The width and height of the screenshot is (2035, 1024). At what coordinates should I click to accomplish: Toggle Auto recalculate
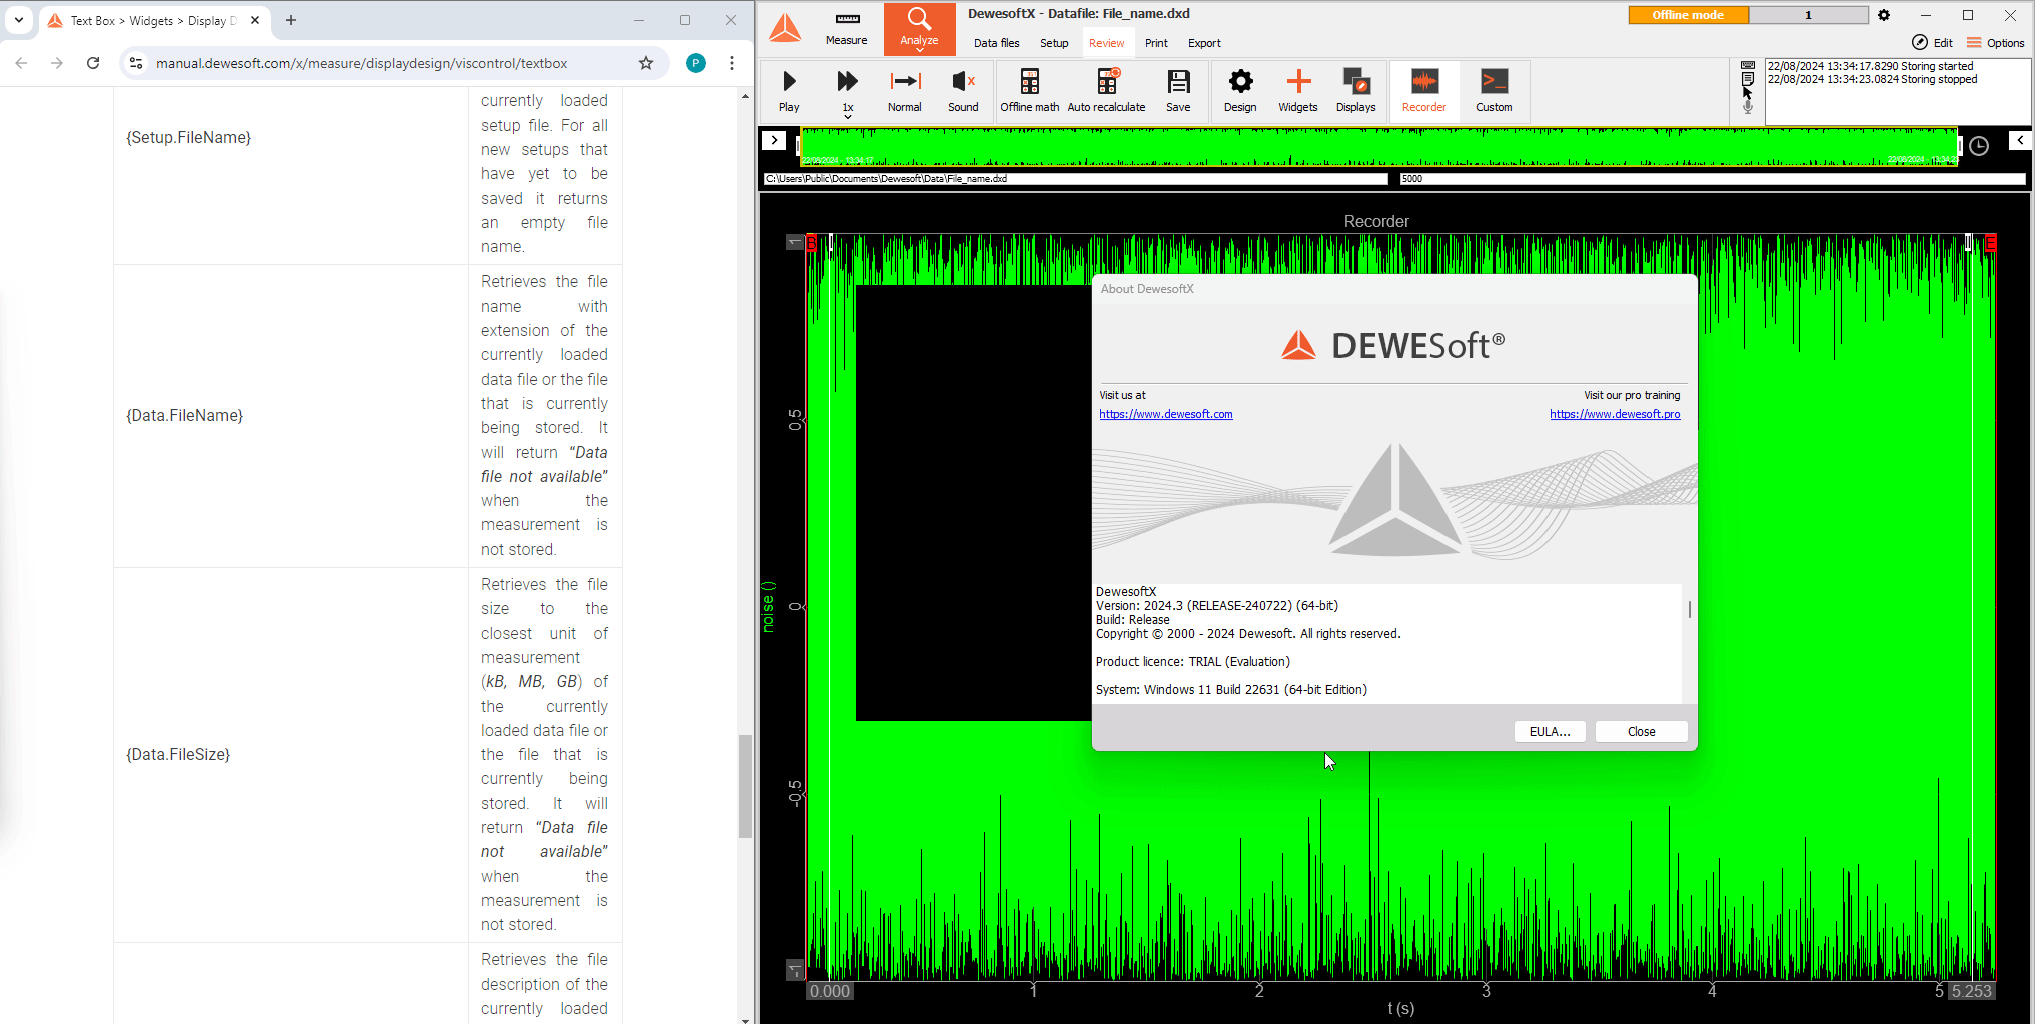tap(1106, 91)
